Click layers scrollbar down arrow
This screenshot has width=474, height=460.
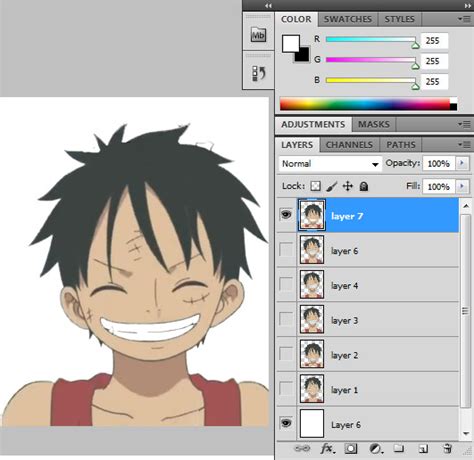click(x=466, y=433)
